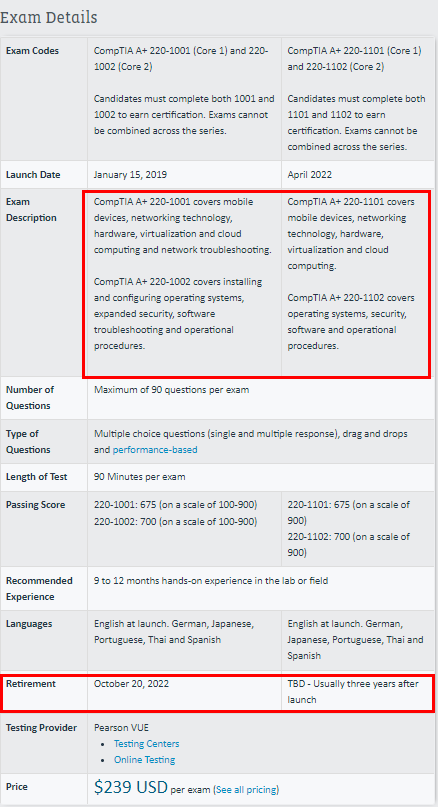Select the Languages row label
This screenshot has width=438, height=807.
pyautogui.click(x=29, y=624)
